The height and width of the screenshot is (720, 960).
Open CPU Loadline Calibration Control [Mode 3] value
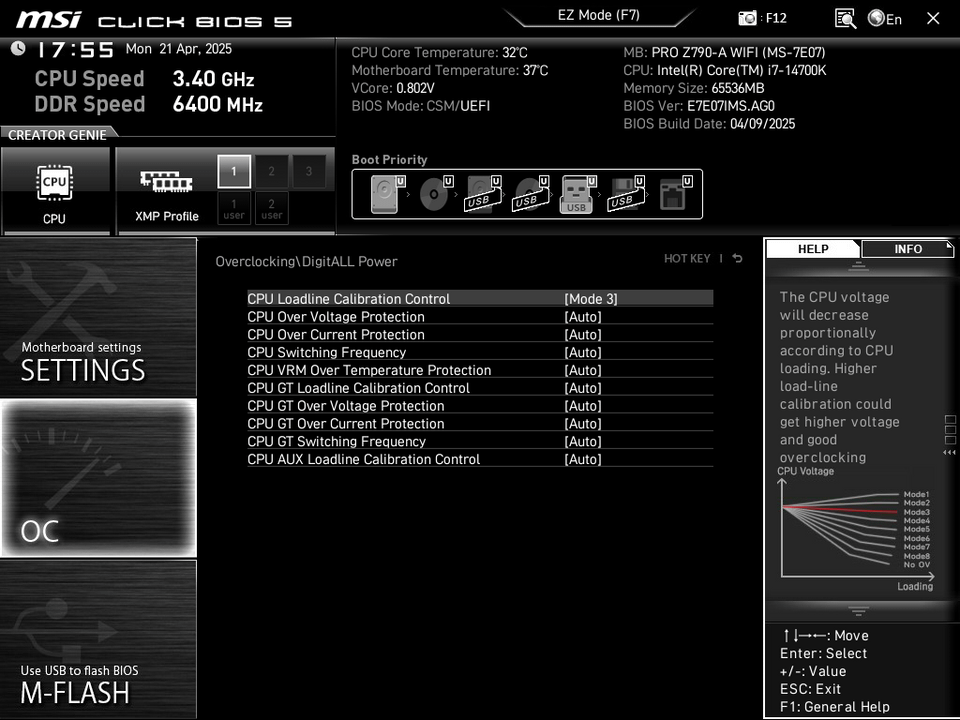(591, 299)
